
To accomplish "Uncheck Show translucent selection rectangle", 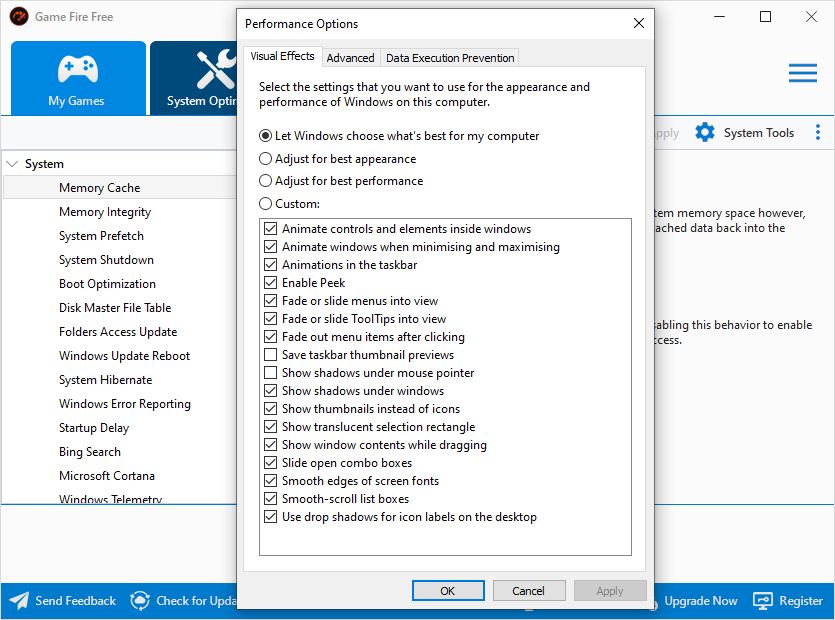I will point(271,427).
